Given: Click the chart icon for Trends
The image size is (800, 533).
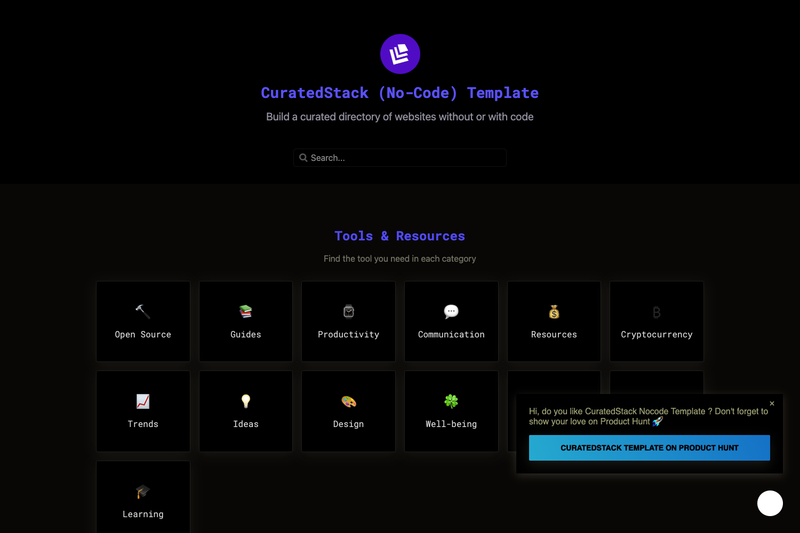Looking at the screenshot, I should point(143,401).
